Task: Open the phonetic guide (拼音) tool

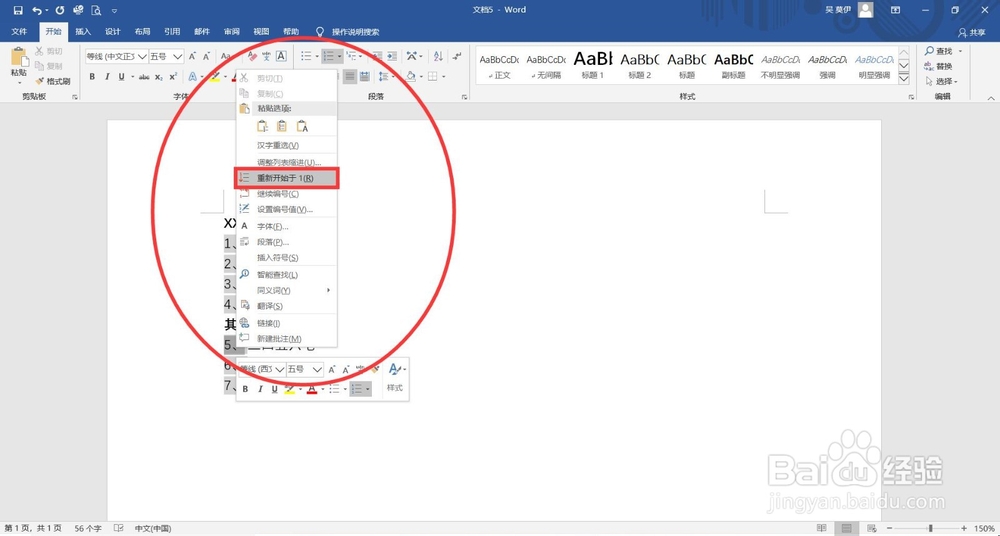Action: pos(267,57)
